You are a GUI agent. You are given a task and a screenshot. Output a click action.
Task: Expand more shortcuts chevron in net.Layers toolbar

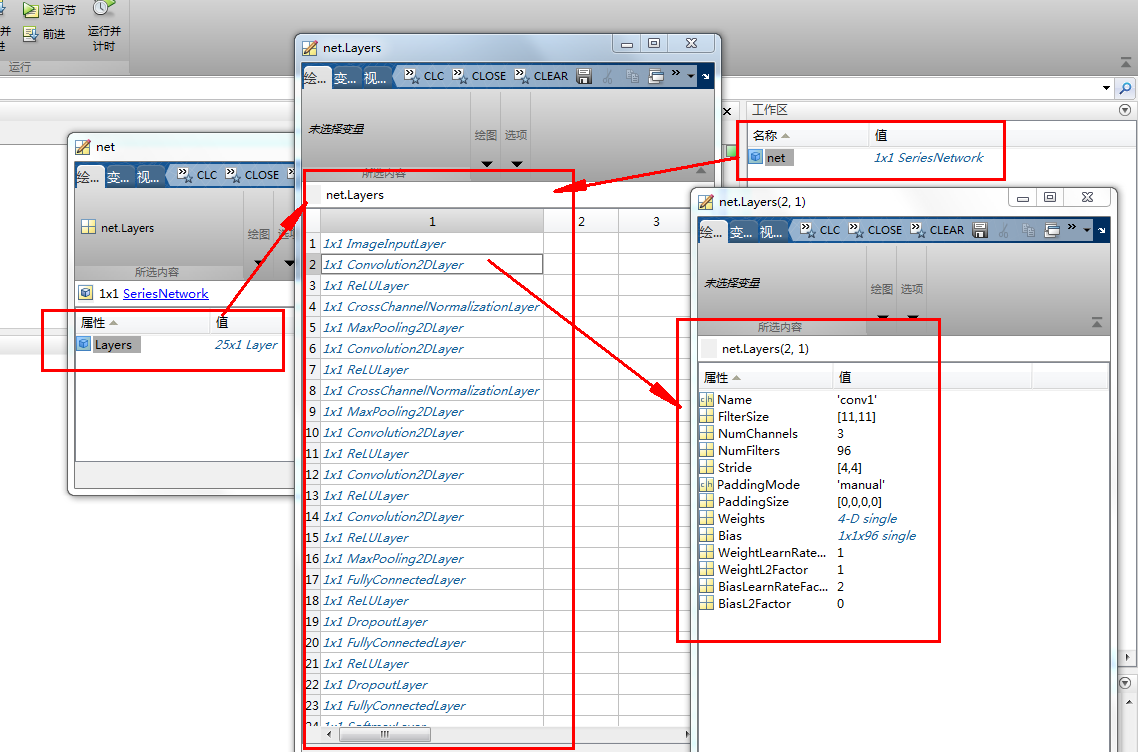676,73
